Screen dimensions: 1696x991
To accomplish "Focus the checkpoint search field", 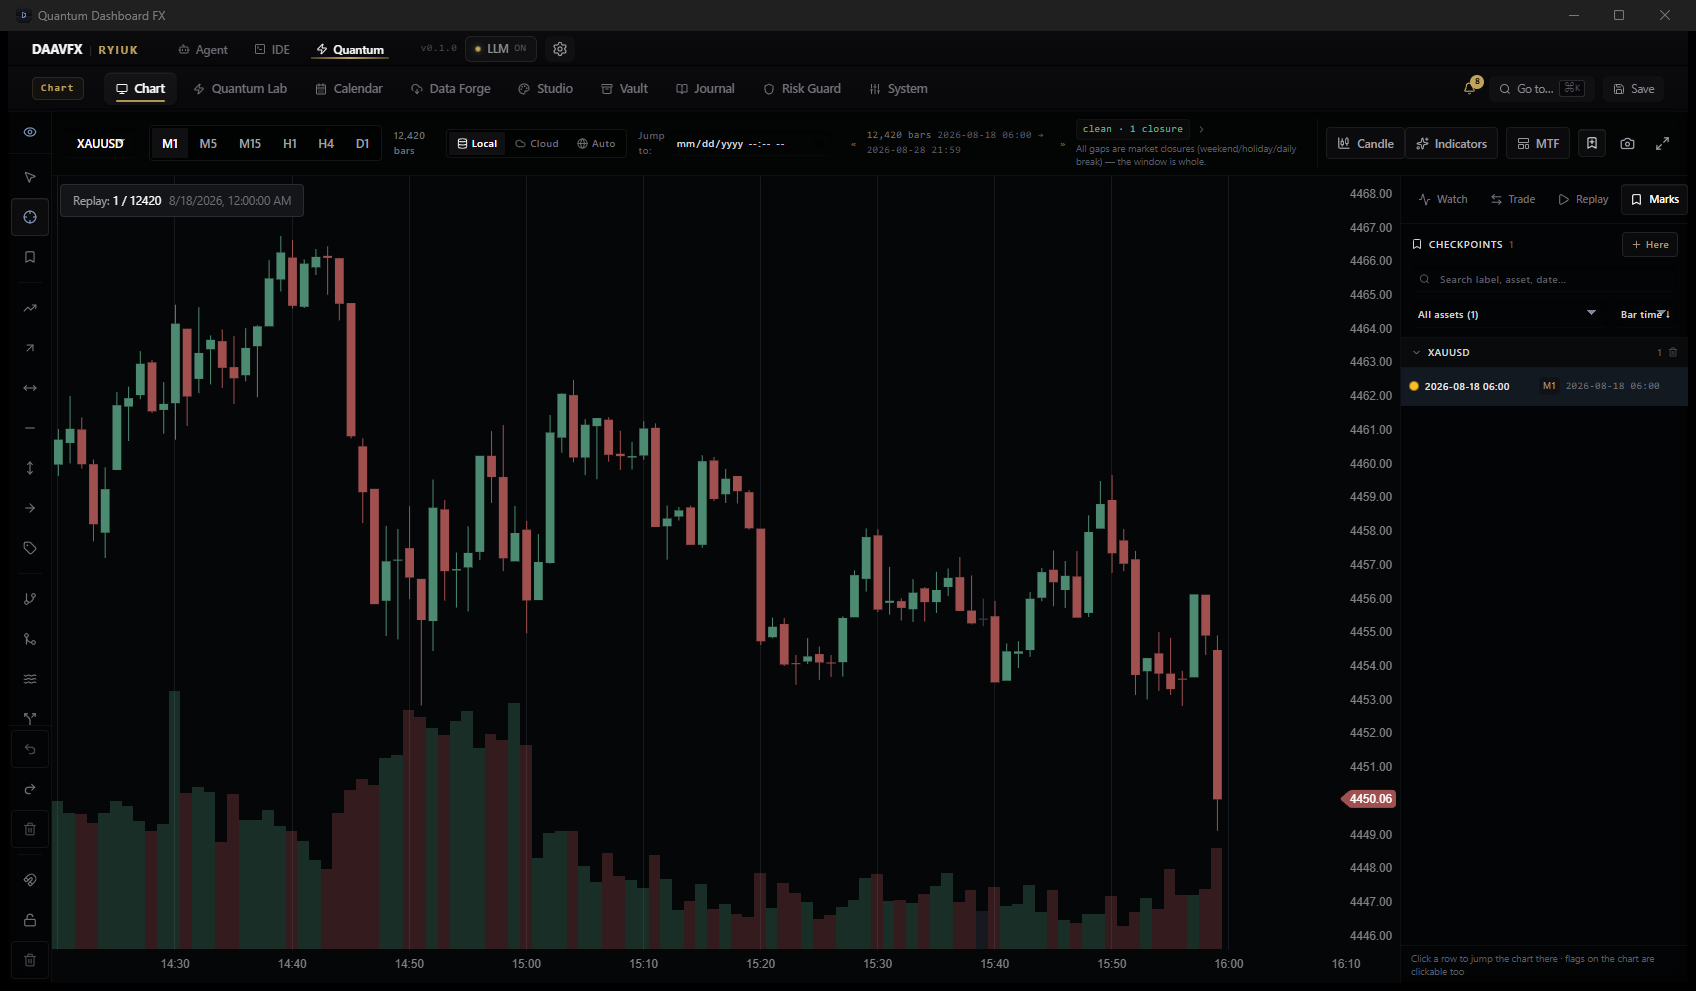I will point(1544,280).
